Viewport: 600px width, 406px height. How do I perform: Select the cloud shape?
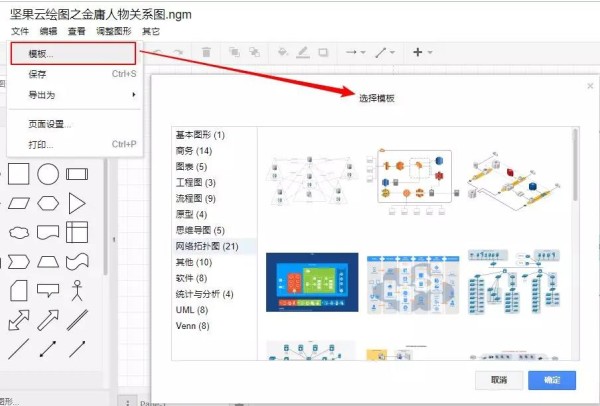(x=19, y=232)
